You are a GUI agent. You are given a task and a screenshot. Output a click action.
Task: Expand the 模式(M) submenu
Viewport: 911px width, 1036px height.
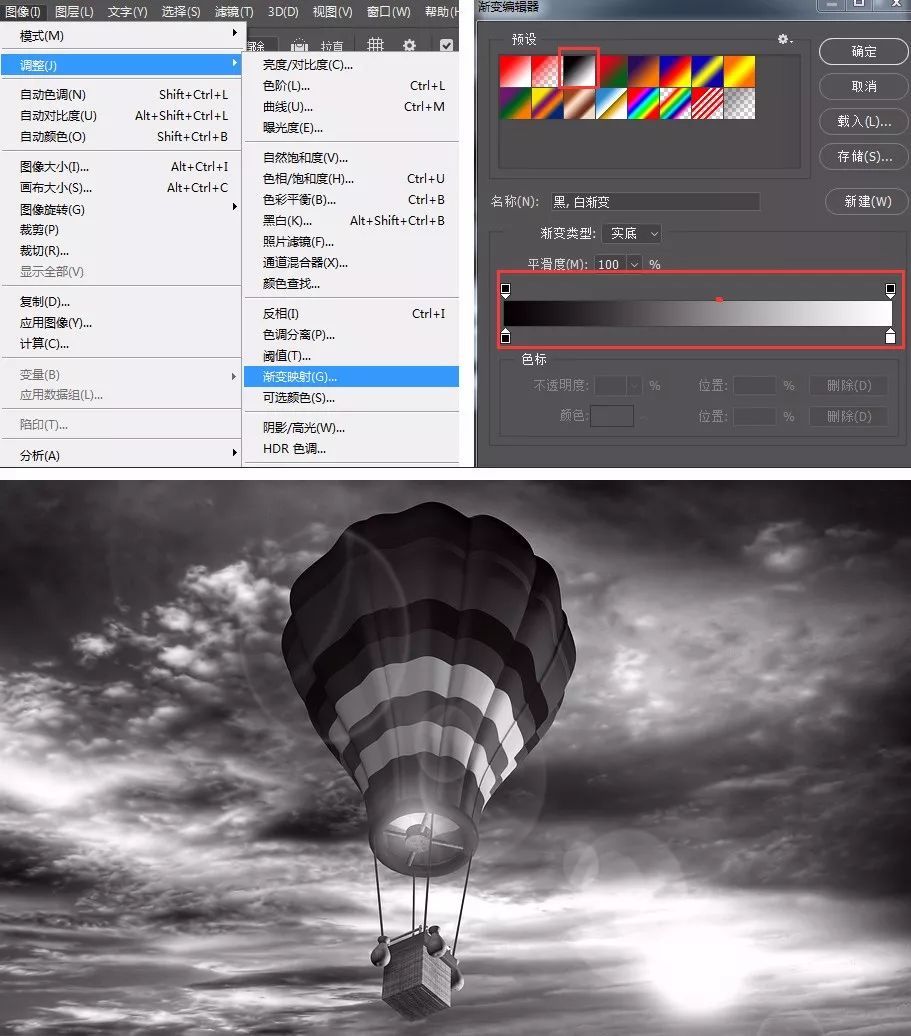pos(122,36)
